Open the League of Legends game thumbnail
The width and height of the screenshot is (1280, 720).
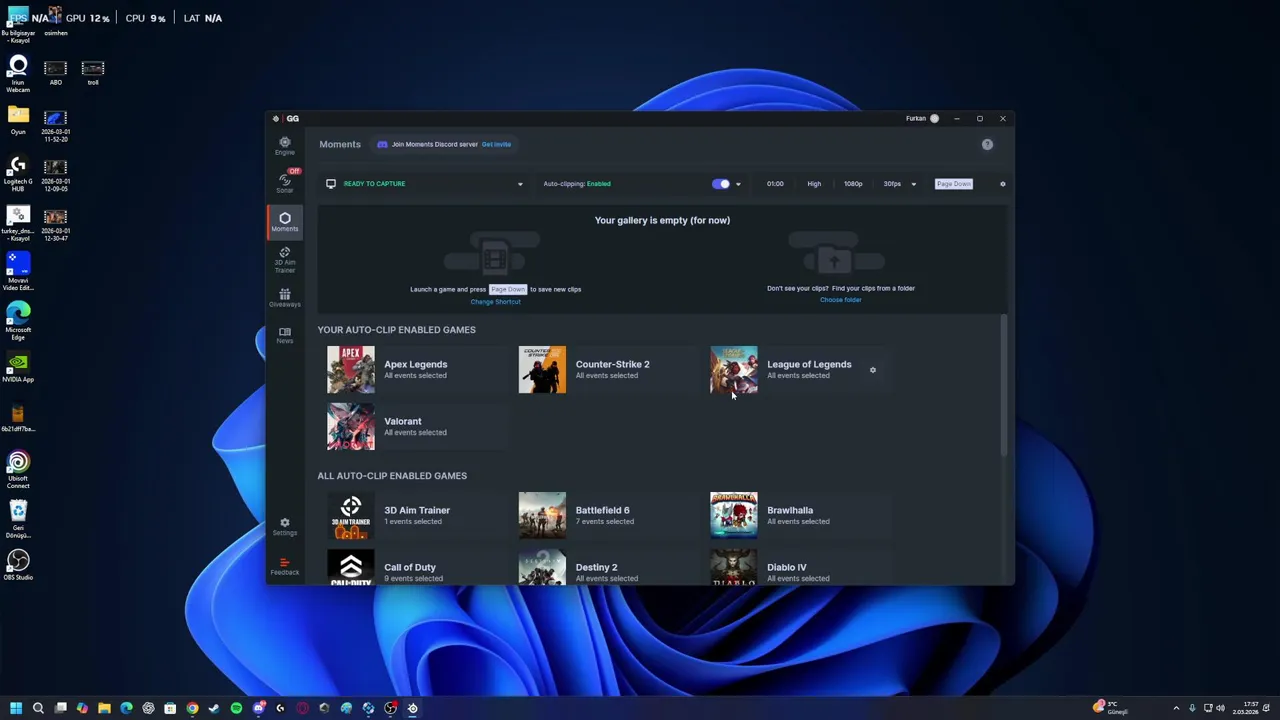tap(734, 370)
